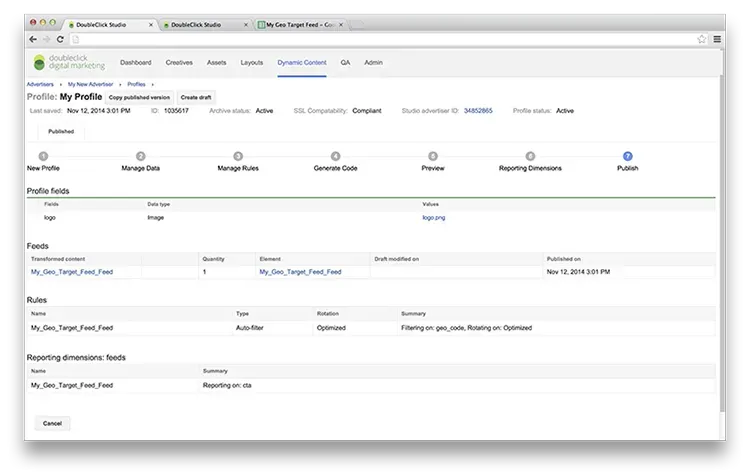Image resolution: width=750 pixels, height=476 pixels.
Task: Bookmark page with the star icon
Action: pos(702,39)
